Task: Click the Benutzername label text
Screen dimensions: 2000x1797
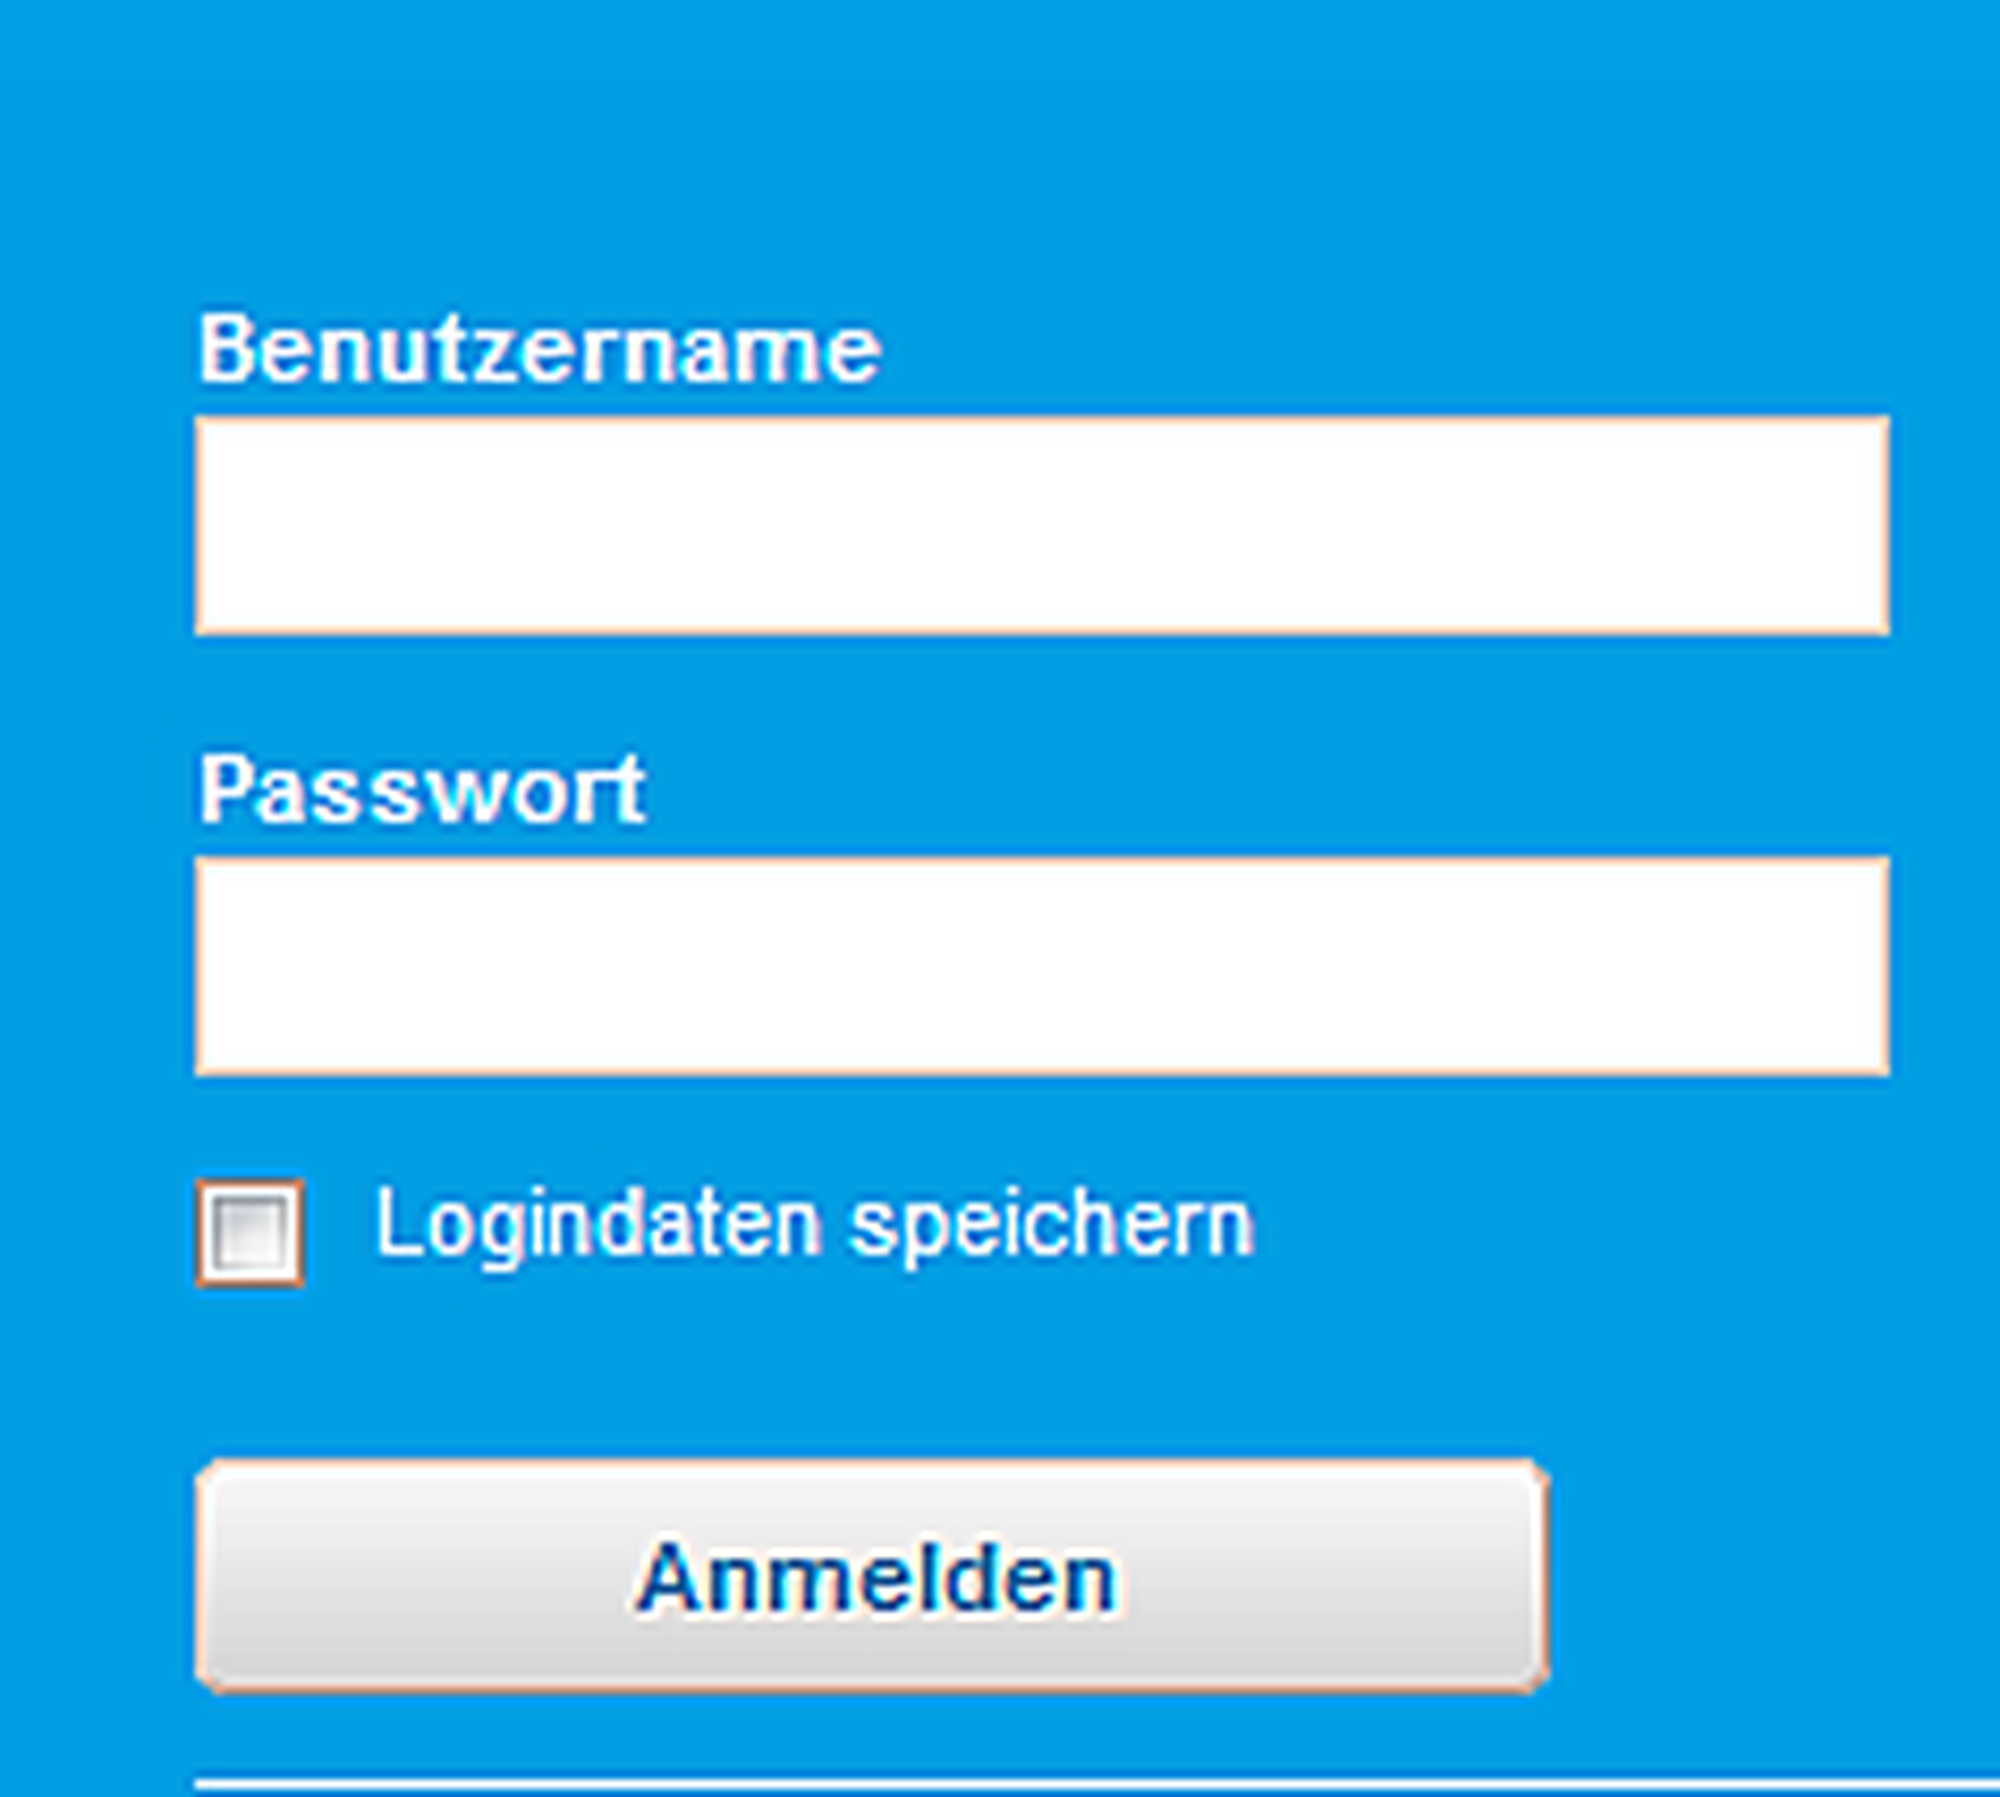Action: click(x=539, y=349)
